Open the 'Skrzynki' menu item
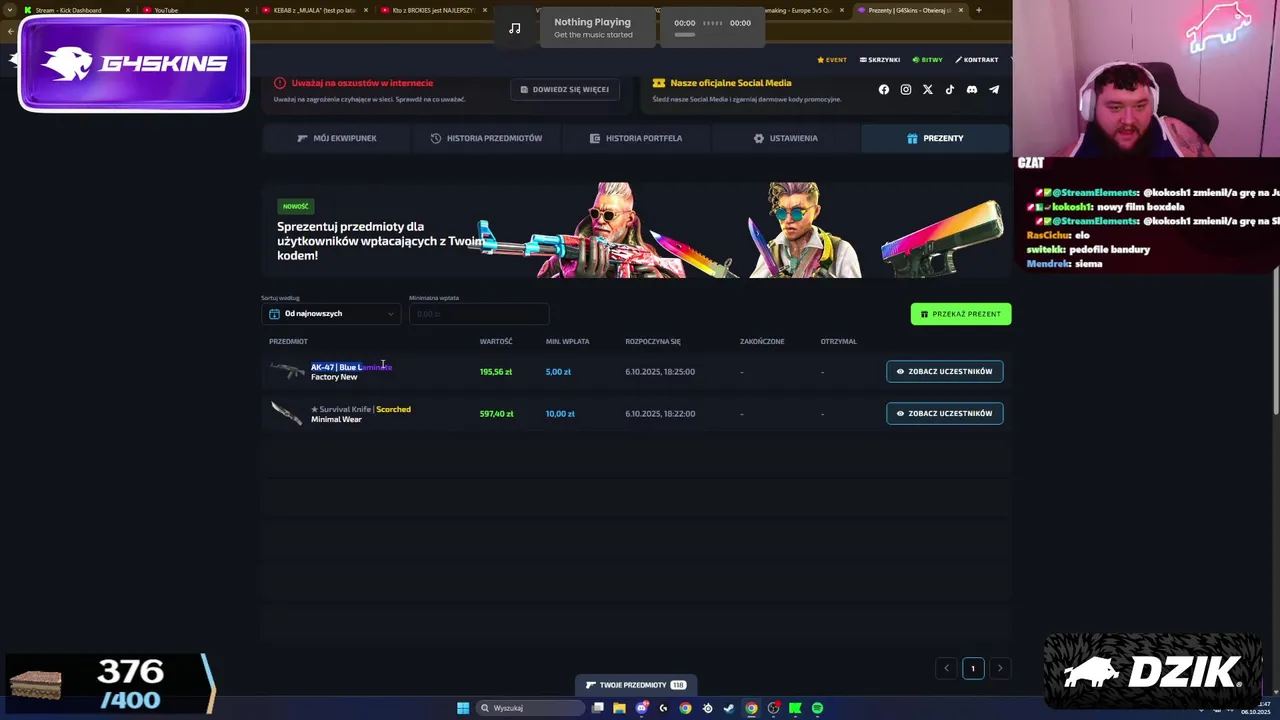Screen dimensions: 1280x720 point(880,60)
